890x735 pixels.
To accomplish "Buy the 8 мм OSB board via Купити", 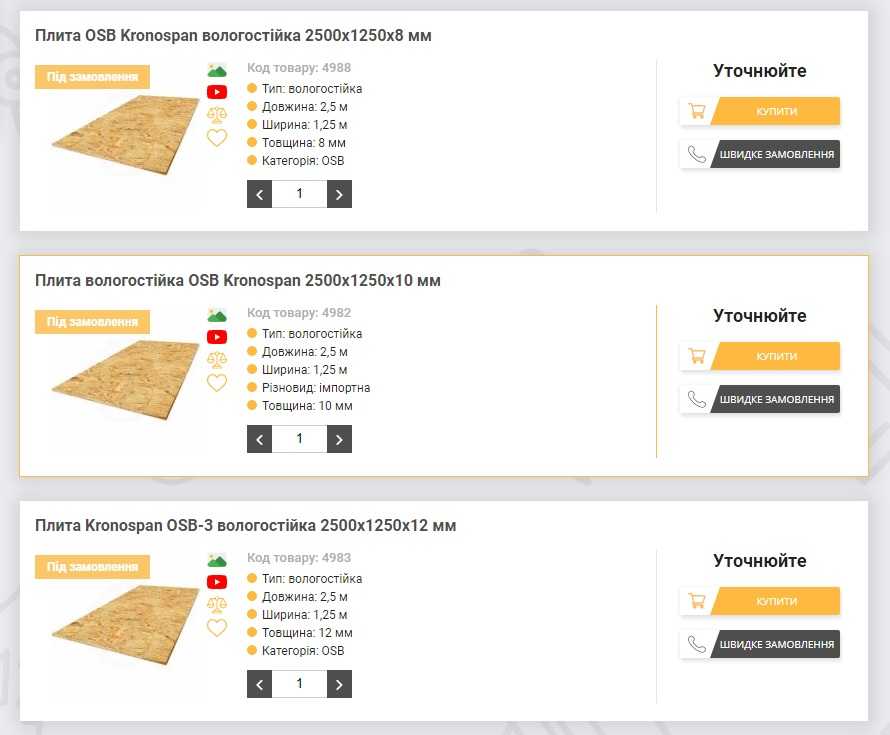I will [x=775, y=111].
